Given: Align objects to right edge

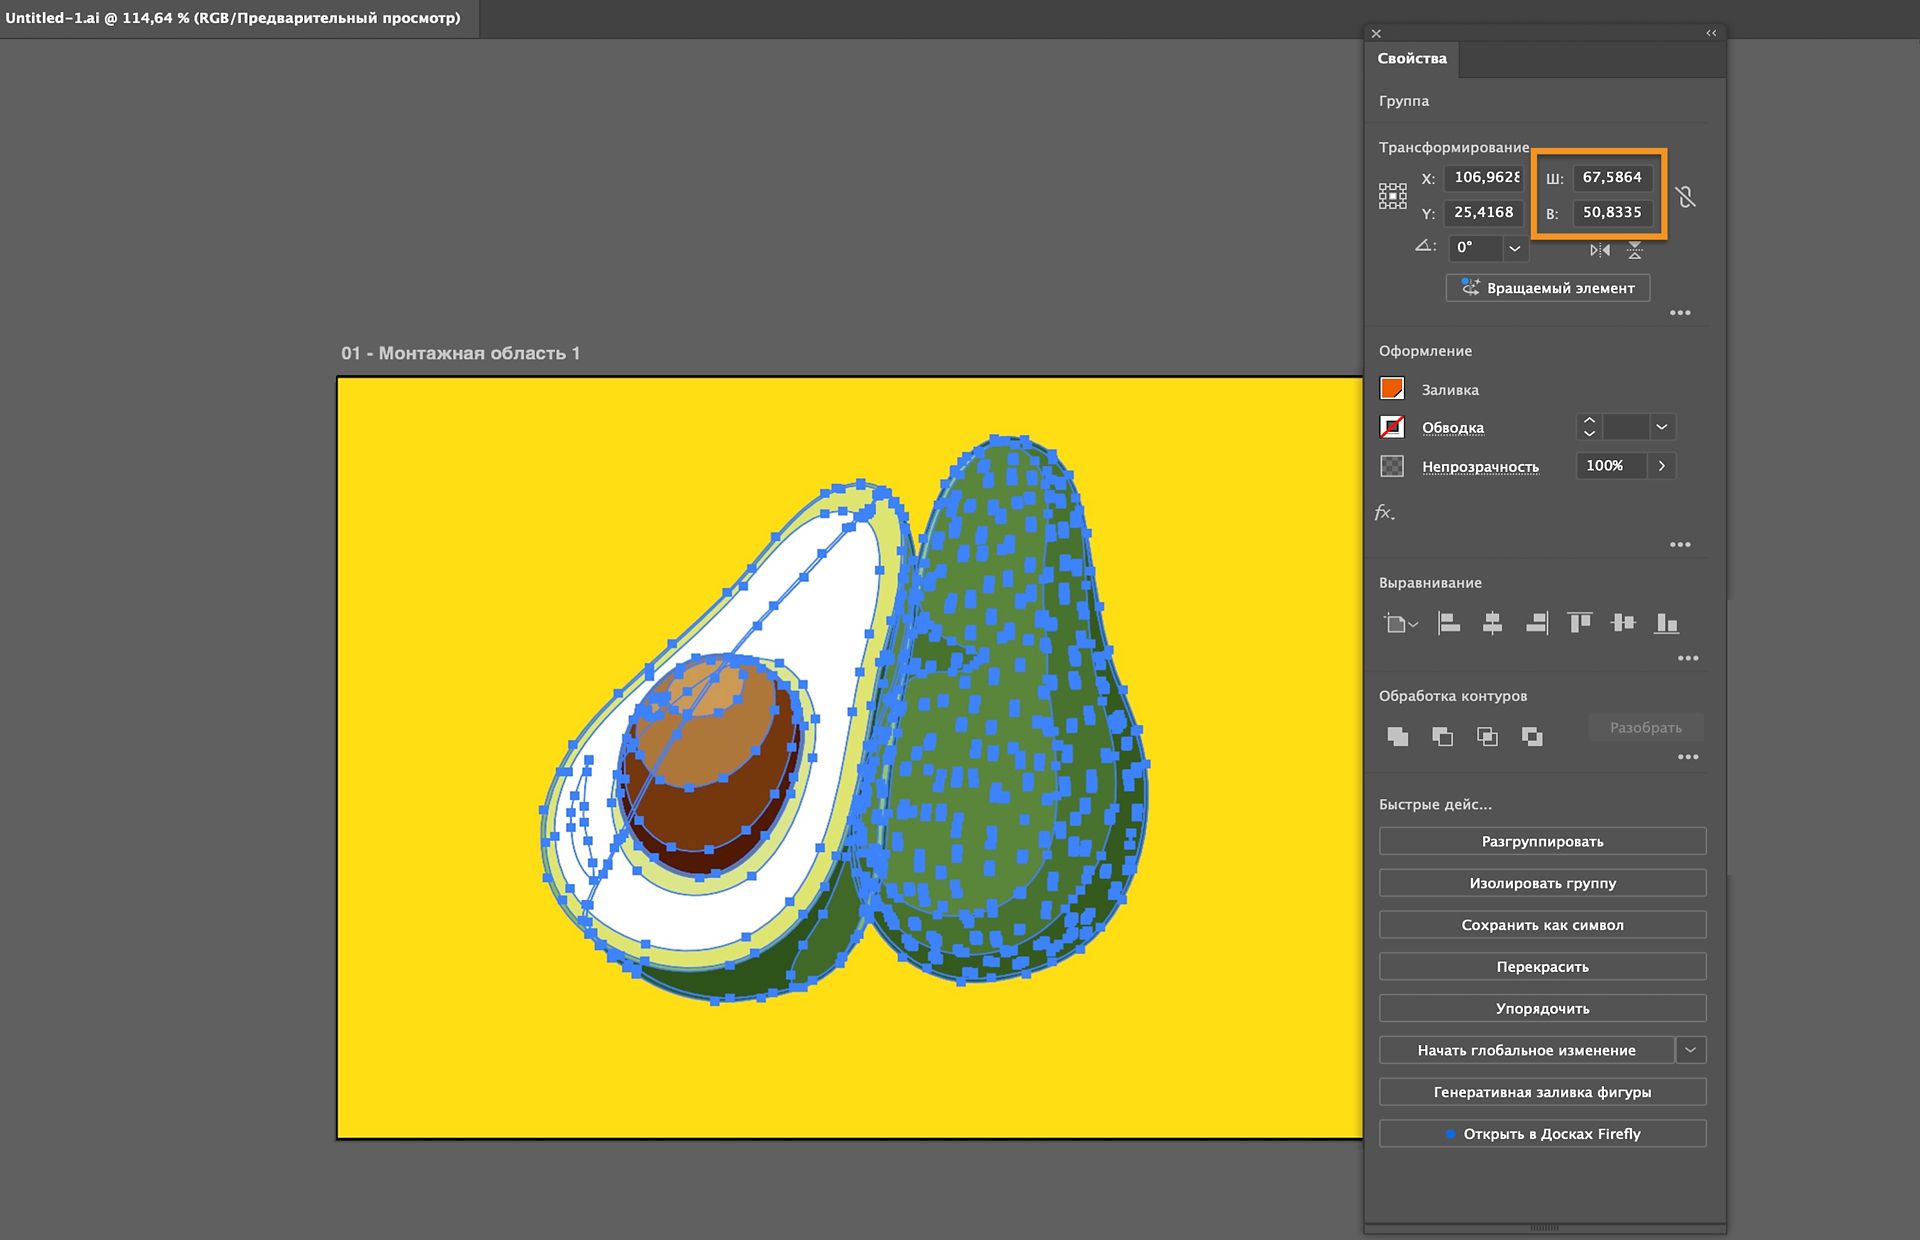Looking at the screenshot, I should click(x=1537, y=624).
